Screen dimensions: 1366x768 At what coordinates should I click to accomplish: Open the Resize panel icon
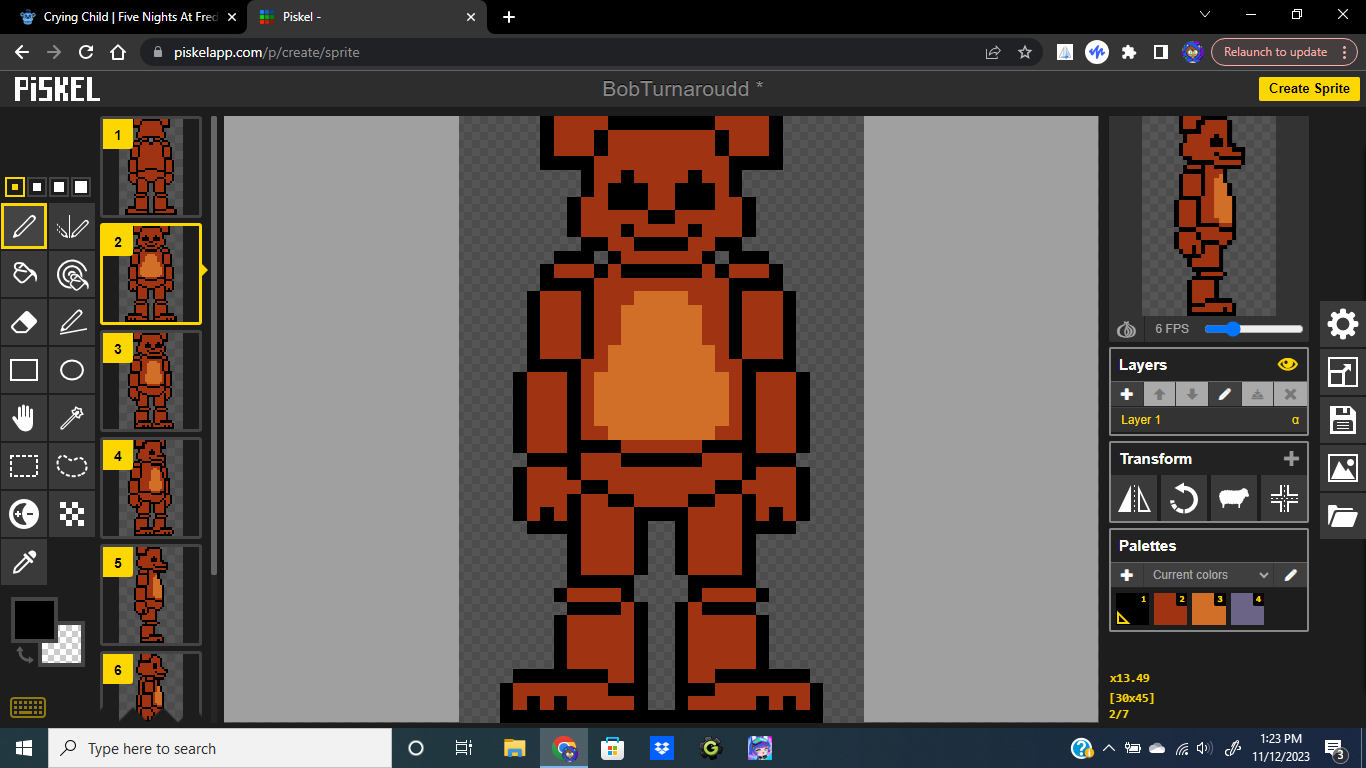(x=1343, y=372)
